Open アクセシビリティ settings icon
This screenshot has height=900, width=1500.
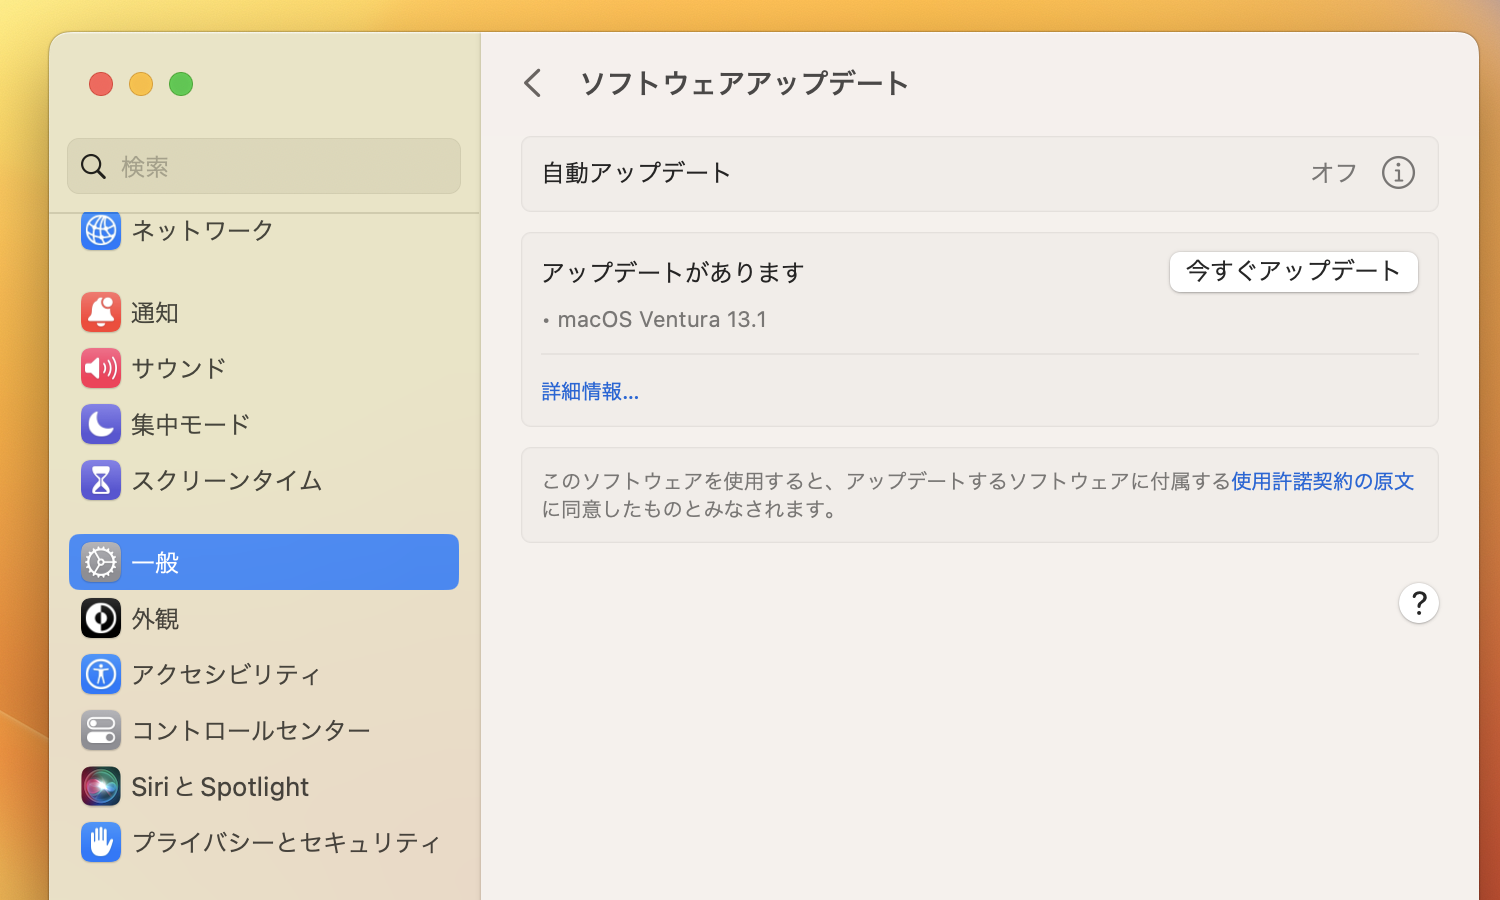tap(100, 674)
